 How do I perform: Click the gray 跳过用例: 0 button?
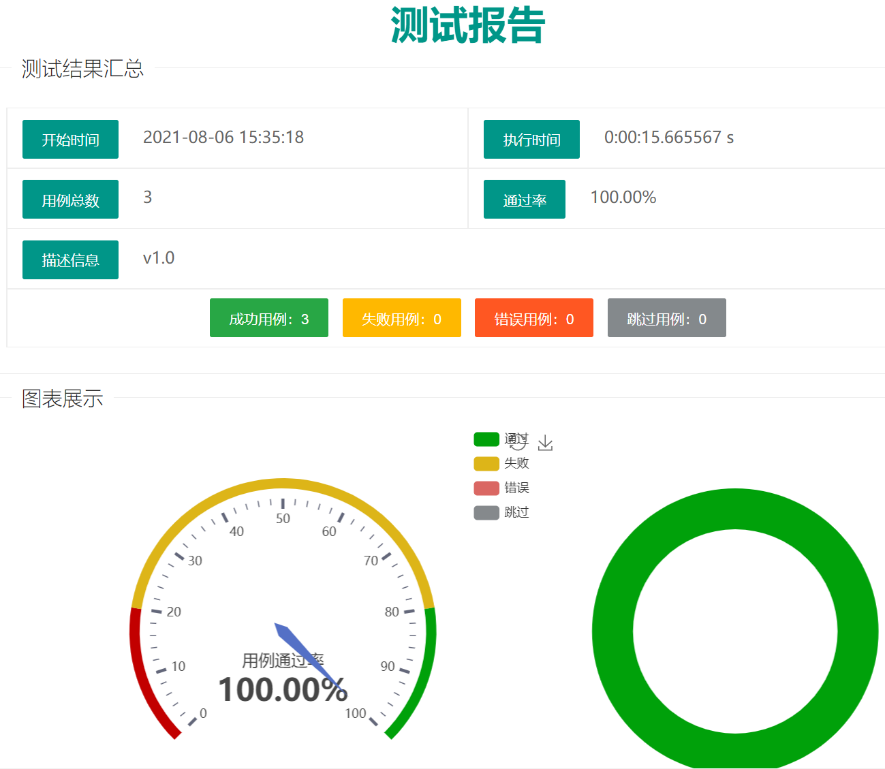pos(666,318)
